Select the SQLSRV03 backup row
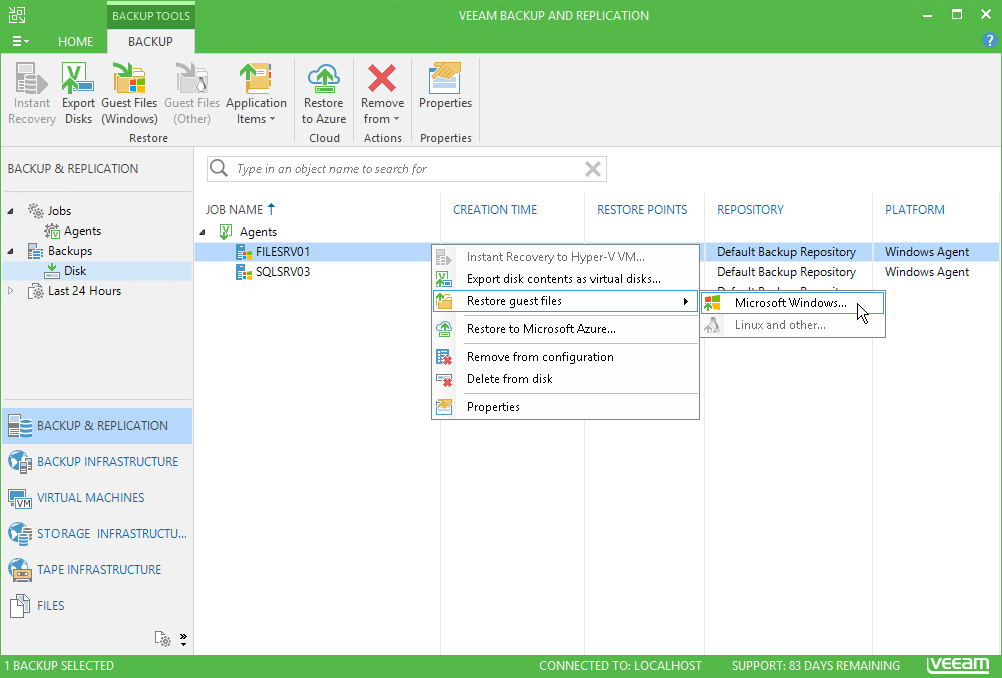This screenshot has width=1002, height=678. 282,272
